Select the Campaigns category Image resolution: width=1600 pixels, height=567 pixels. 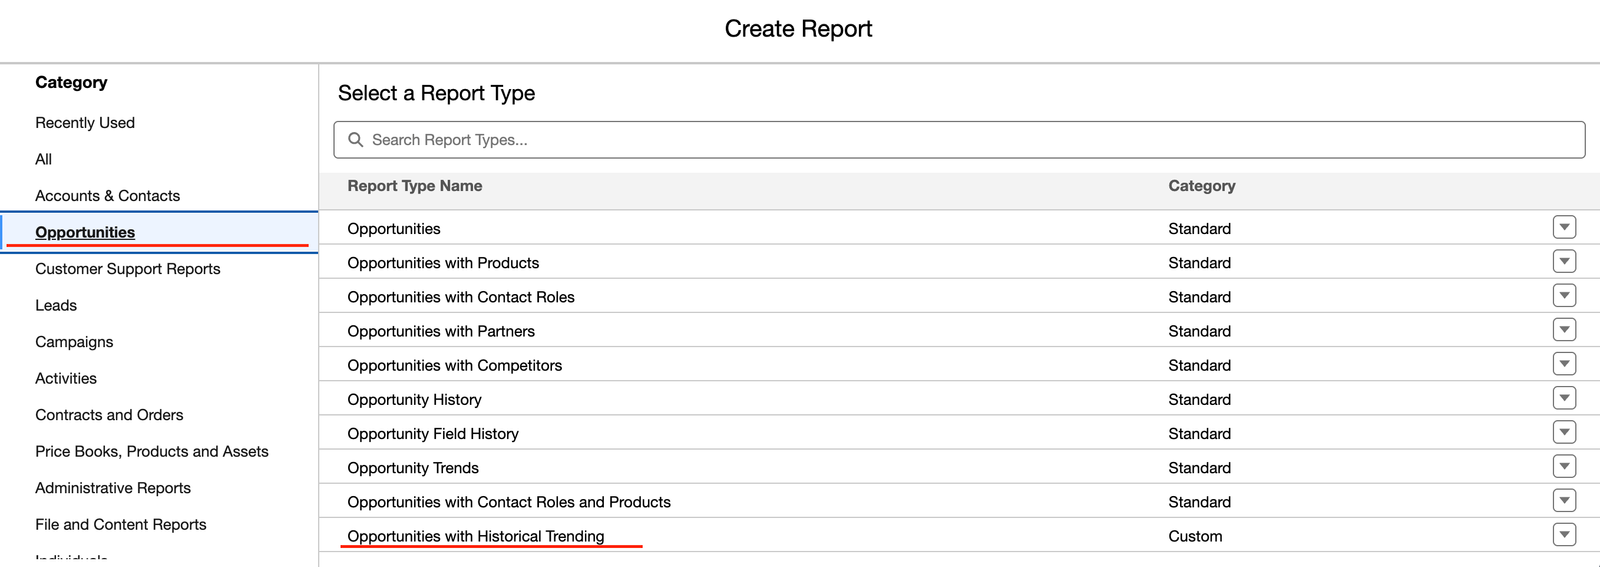pyautogui.click(x=74, y=342)
